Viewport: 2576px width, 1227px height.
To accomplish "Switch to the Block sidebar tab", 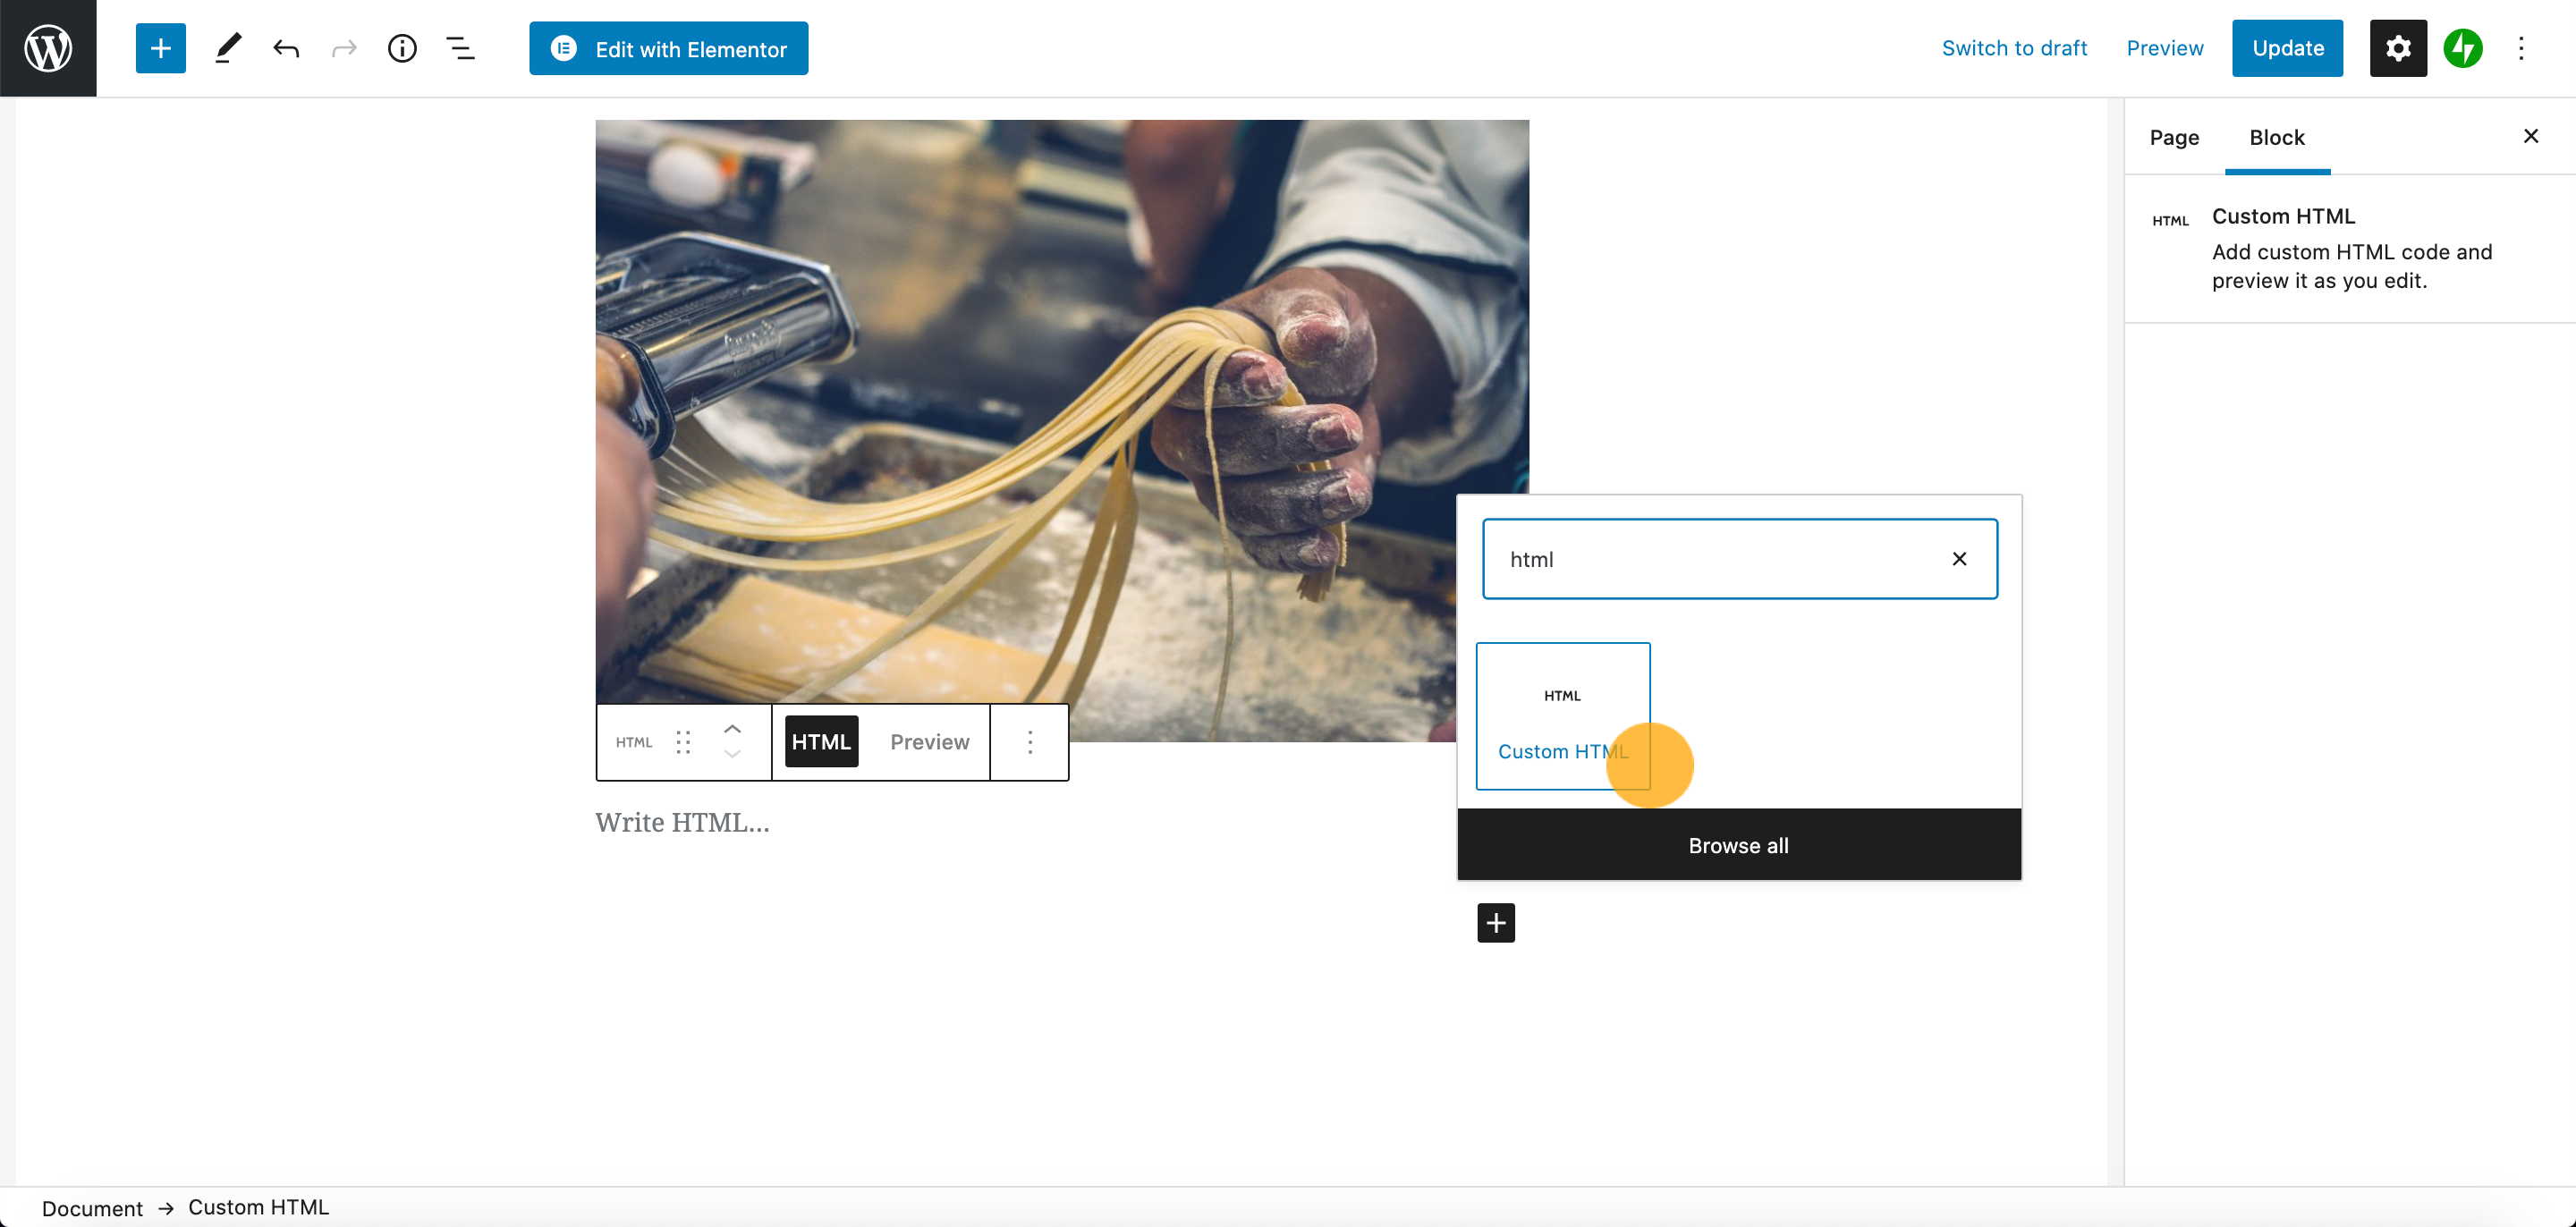I will [x=2277, y=137].
